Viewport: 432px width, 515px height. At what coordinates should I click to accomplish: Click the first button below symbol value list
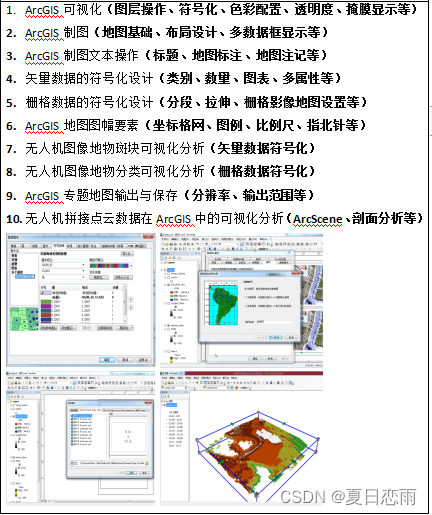click(49, 328)
